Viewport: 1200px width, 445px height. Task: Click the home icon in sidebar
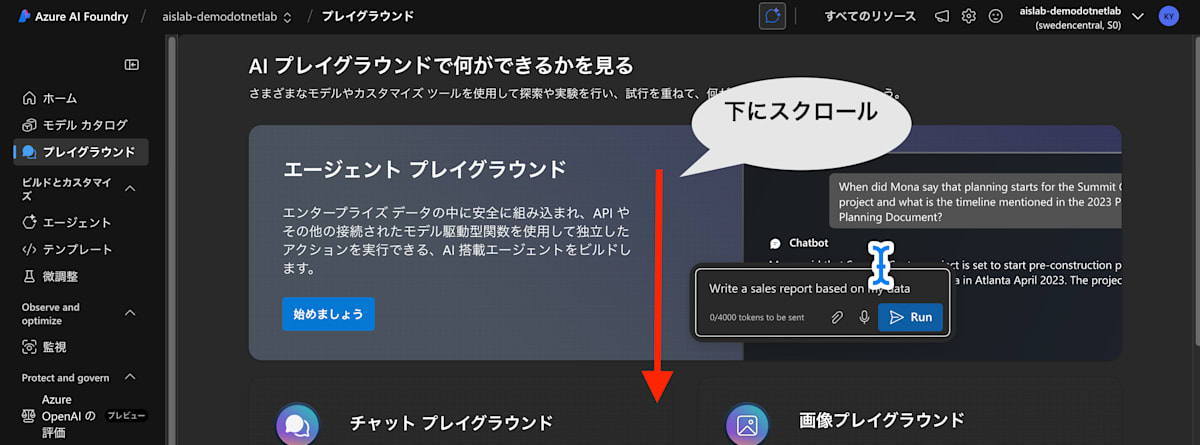[29, 98]
